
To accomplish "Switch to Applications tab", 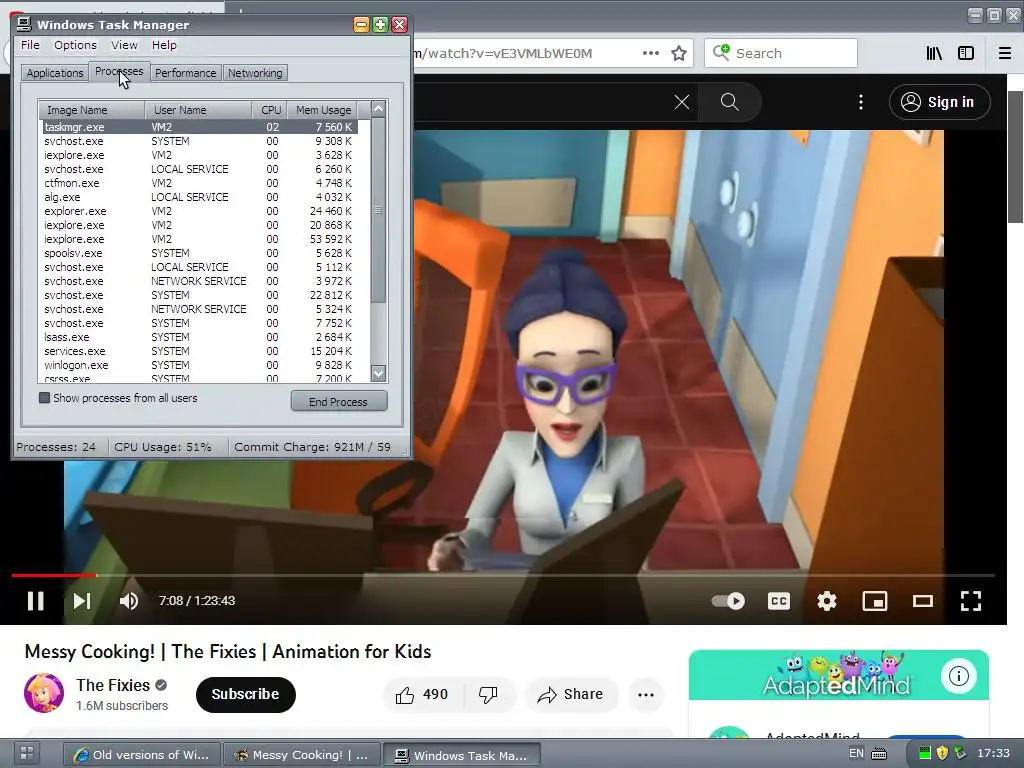I will pyautogui.click(x=55, y=73).
